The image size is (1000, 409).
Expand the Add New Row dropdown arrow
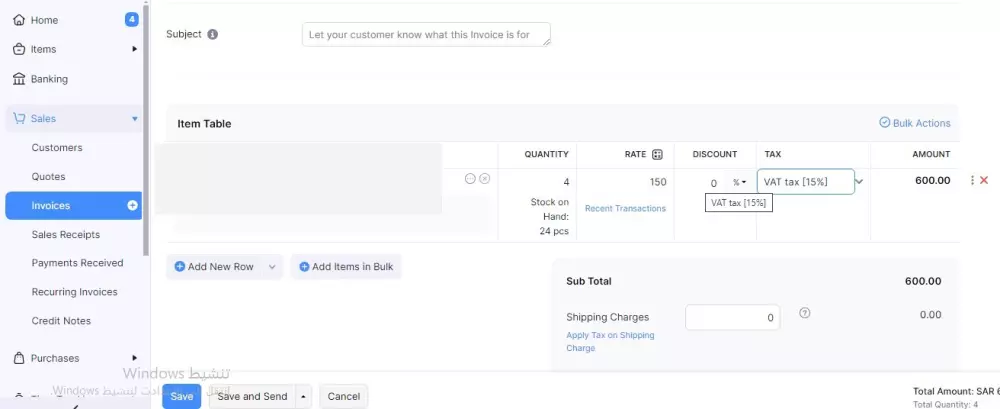pyautogui.click(x=272, y=267)
